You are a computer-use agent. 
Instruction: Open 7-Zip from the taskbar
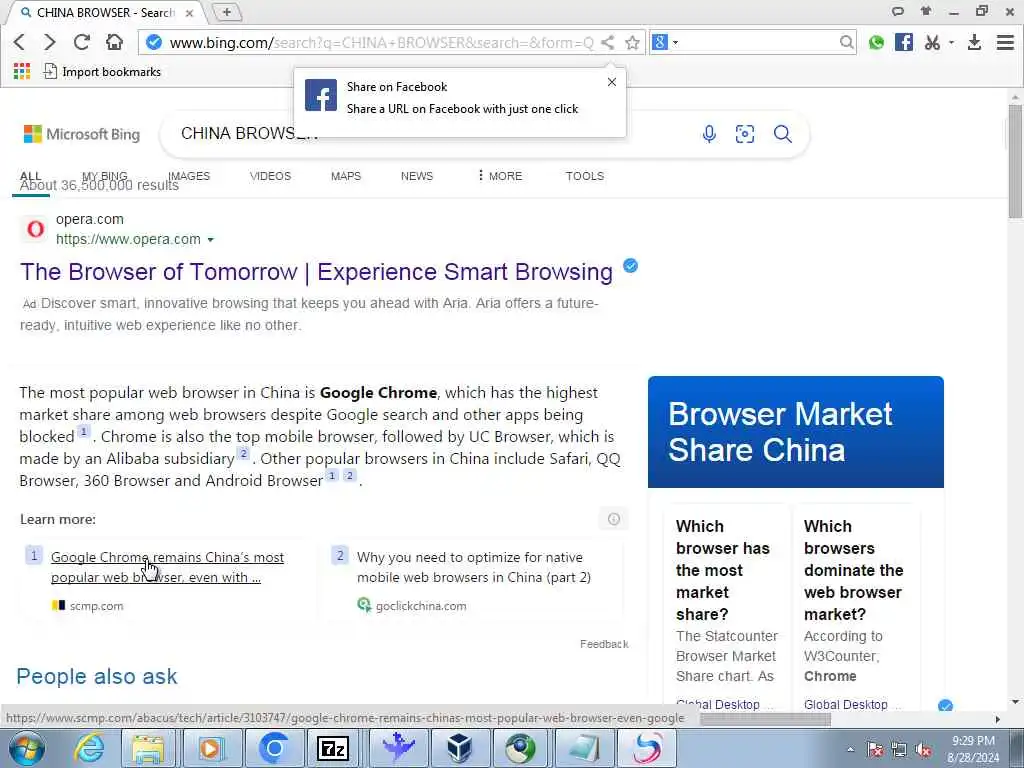[333, 748]
